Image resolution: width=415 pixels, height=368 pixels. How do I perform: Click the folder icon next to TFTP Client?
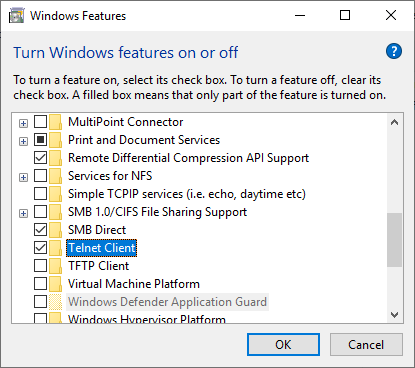click(x=55, y=266)
